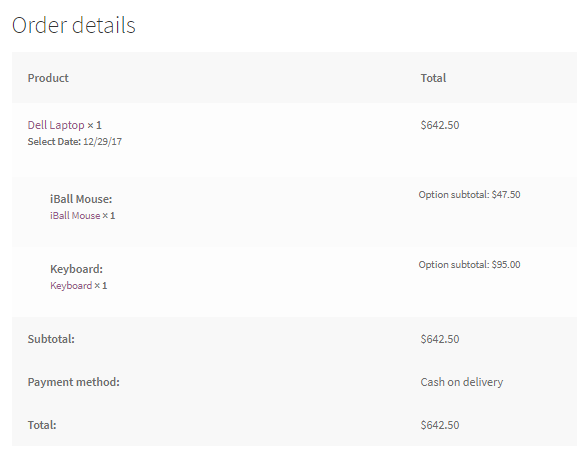Click the Payment method label

pyautogui.click(x=74, y=382)
